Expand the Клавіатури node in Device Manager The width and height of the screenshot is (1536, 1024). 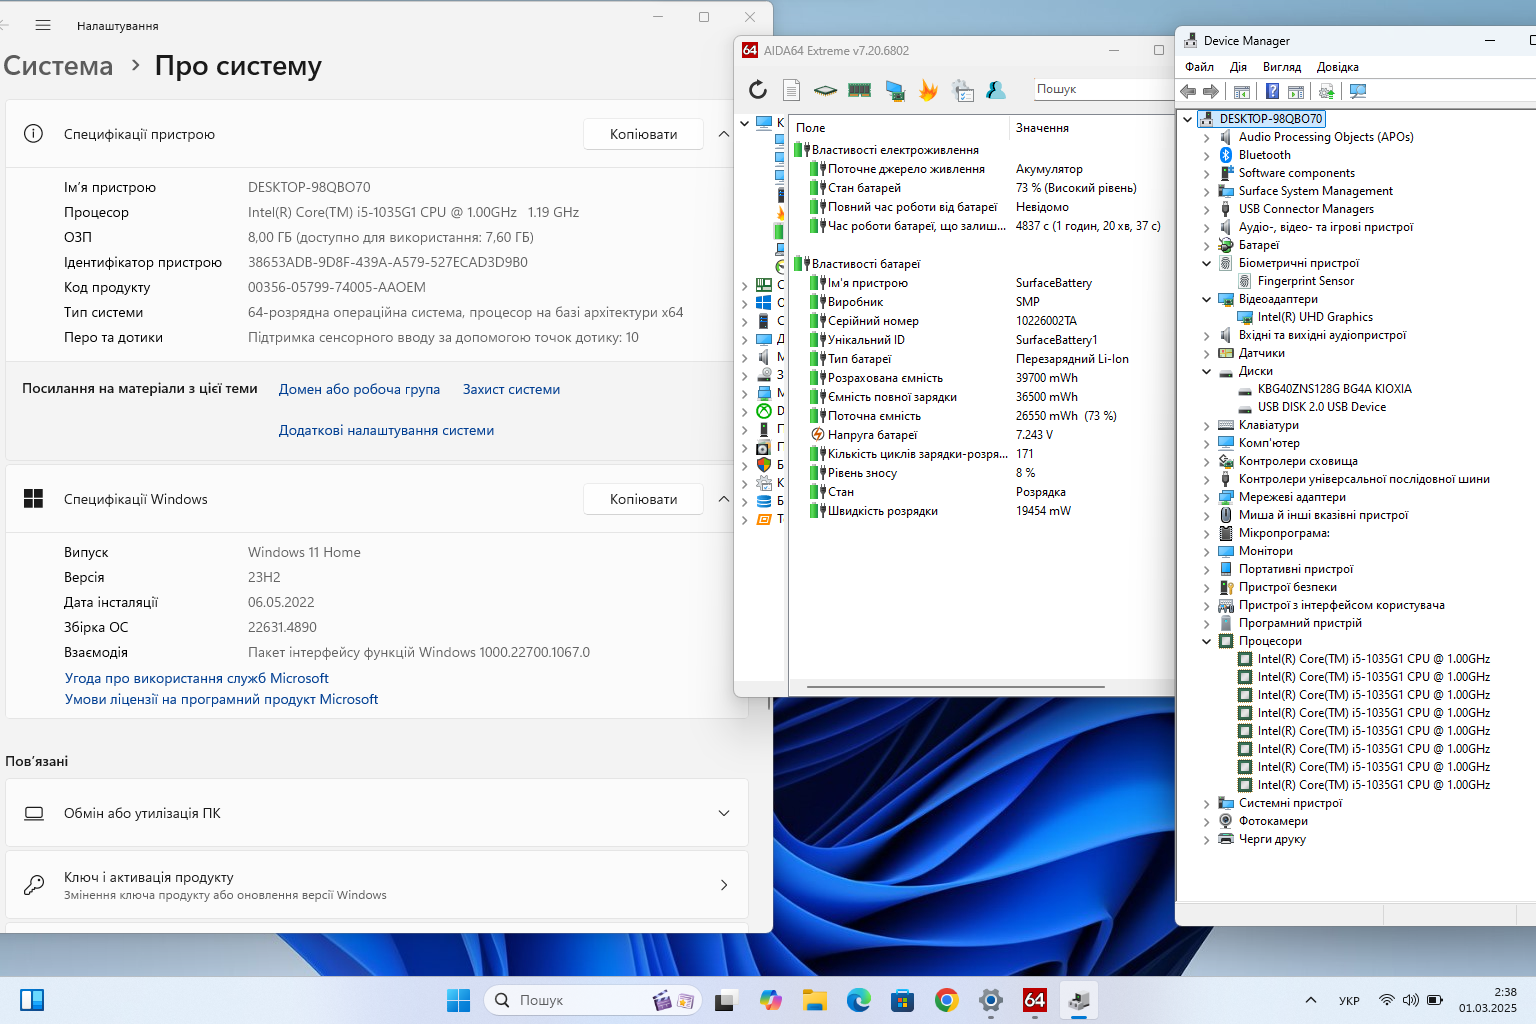[x=1206, y=426]
